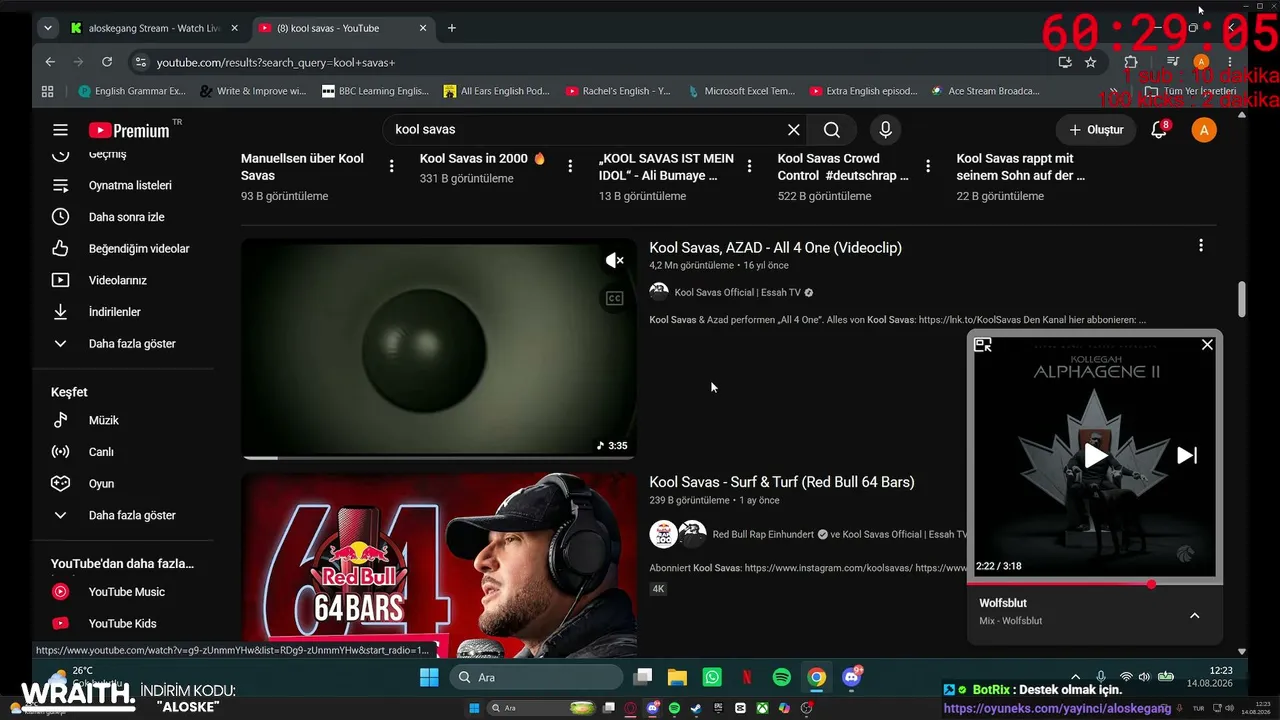Open Spotify from the taskbar

[x=782, y=678]
